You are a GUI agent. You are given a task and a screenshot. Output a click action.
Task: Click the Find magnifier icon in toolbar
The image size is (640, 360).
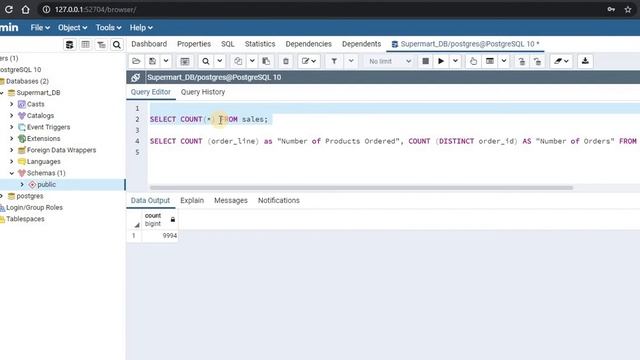click(x=206, y=61)
